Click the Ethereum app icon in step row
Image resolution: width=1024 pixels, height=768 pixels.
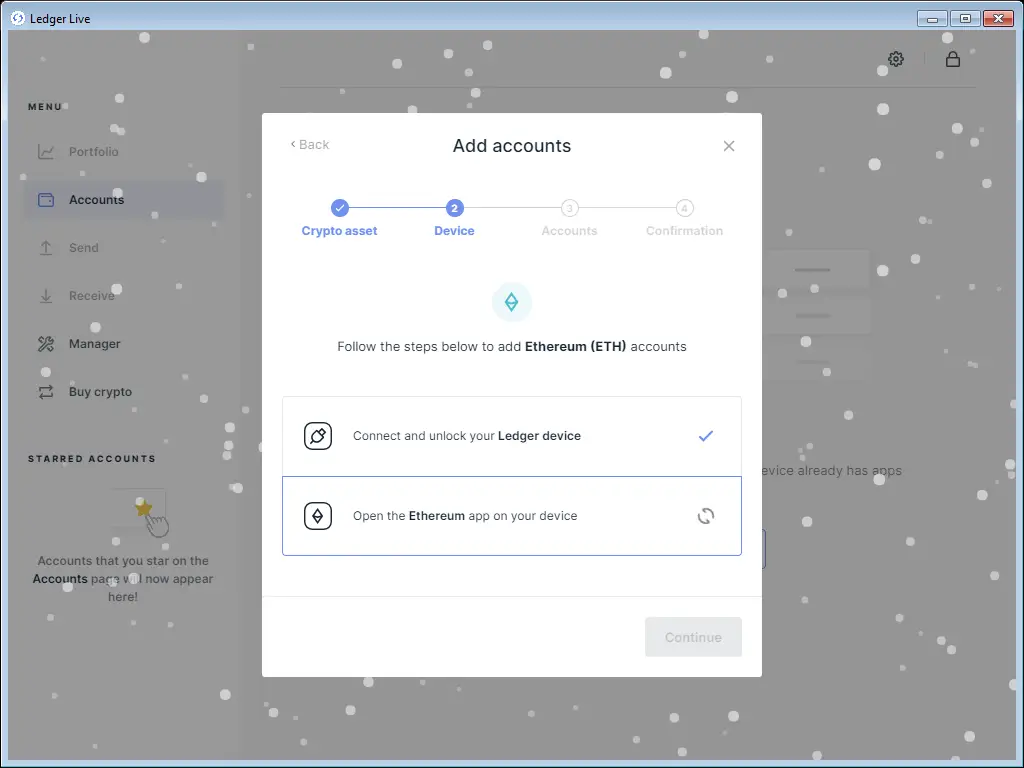point(318,516)
